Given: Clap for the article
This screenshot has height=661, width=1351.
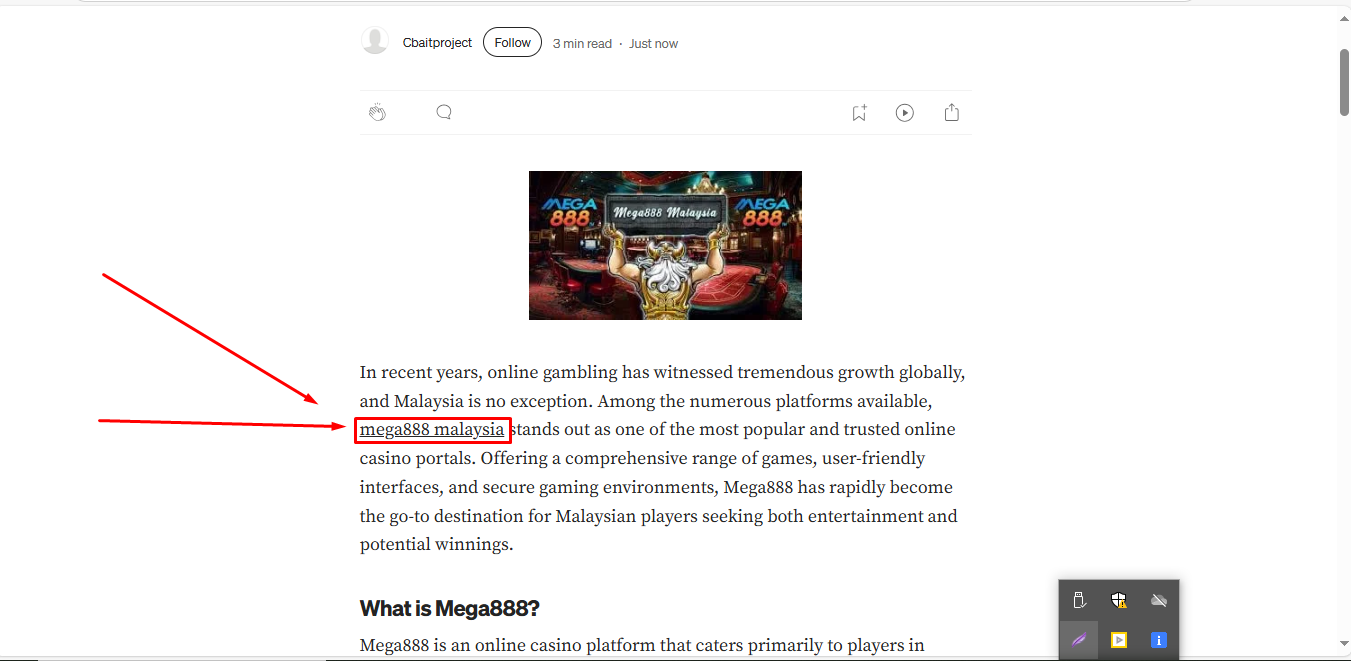Looking at the screenshot, I should pos(377,112).
